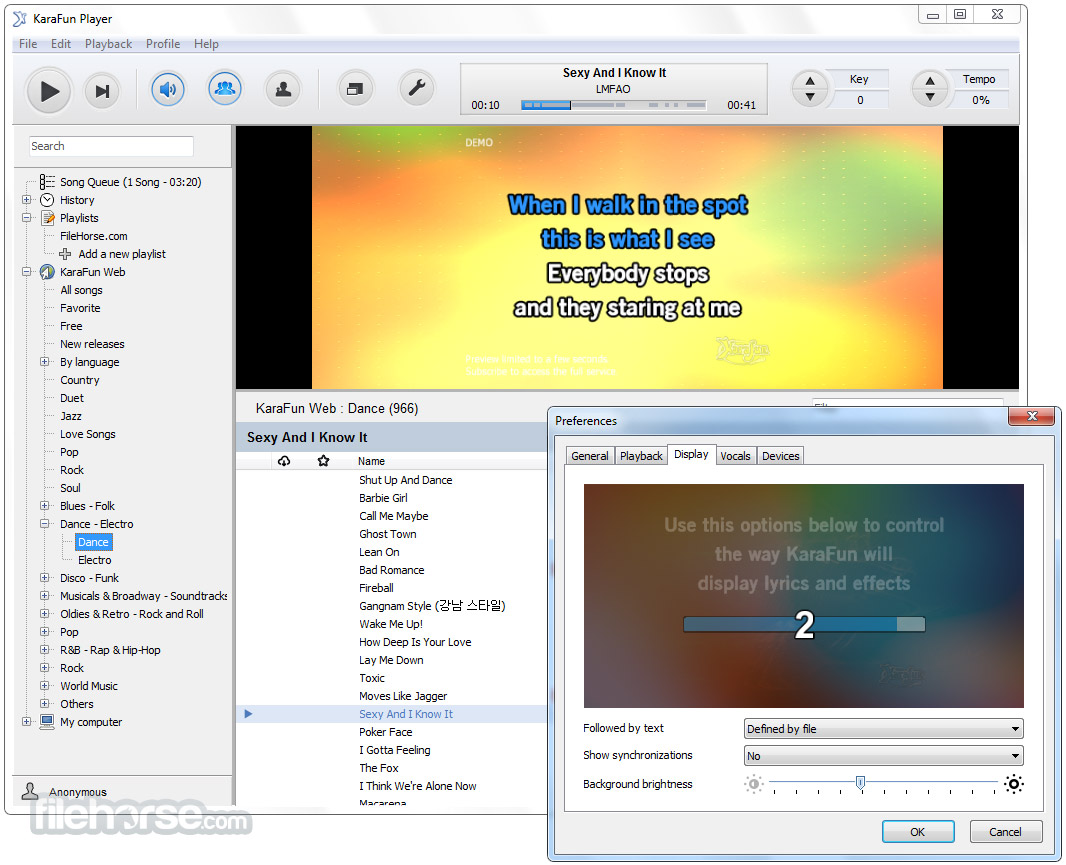Click the KaraFun Web globe icon
1066x865 pixels.
point(47,272)
